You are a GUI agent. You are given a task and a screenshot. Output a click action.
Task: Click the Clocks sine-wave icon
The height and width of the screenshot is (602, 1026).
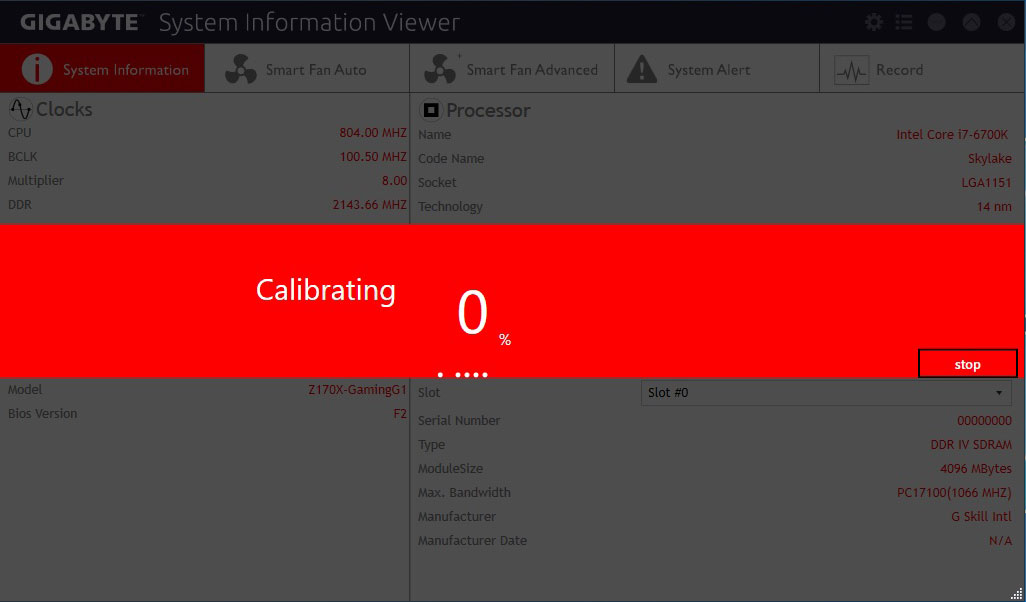pyautogui.click(x=20, y=109)
